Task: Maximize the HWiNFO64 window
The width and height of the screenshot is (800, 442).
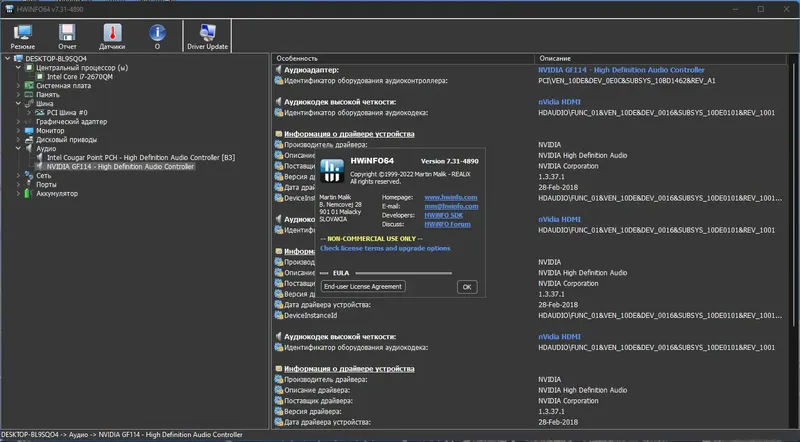Action: click(760, 9)
